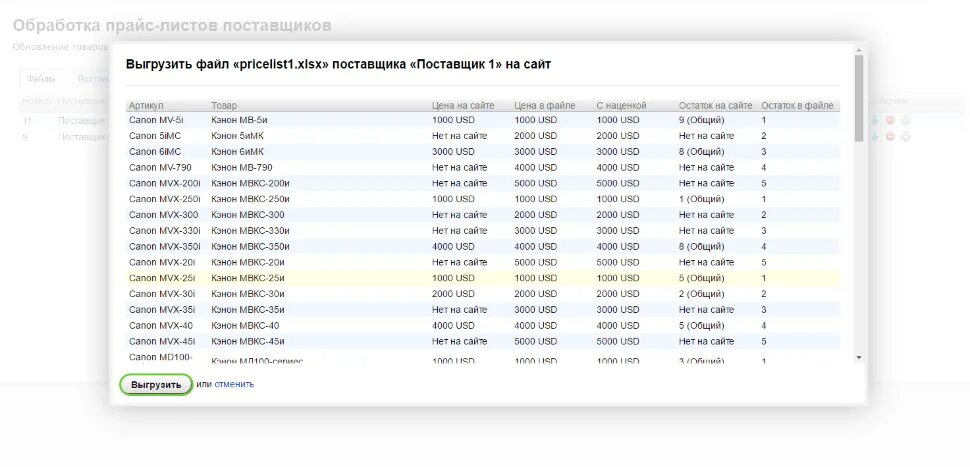970x467 pixels.
Task: Click '5 (Общий)' stock in Canon MVX-25i row
Action: coord(702,278)
